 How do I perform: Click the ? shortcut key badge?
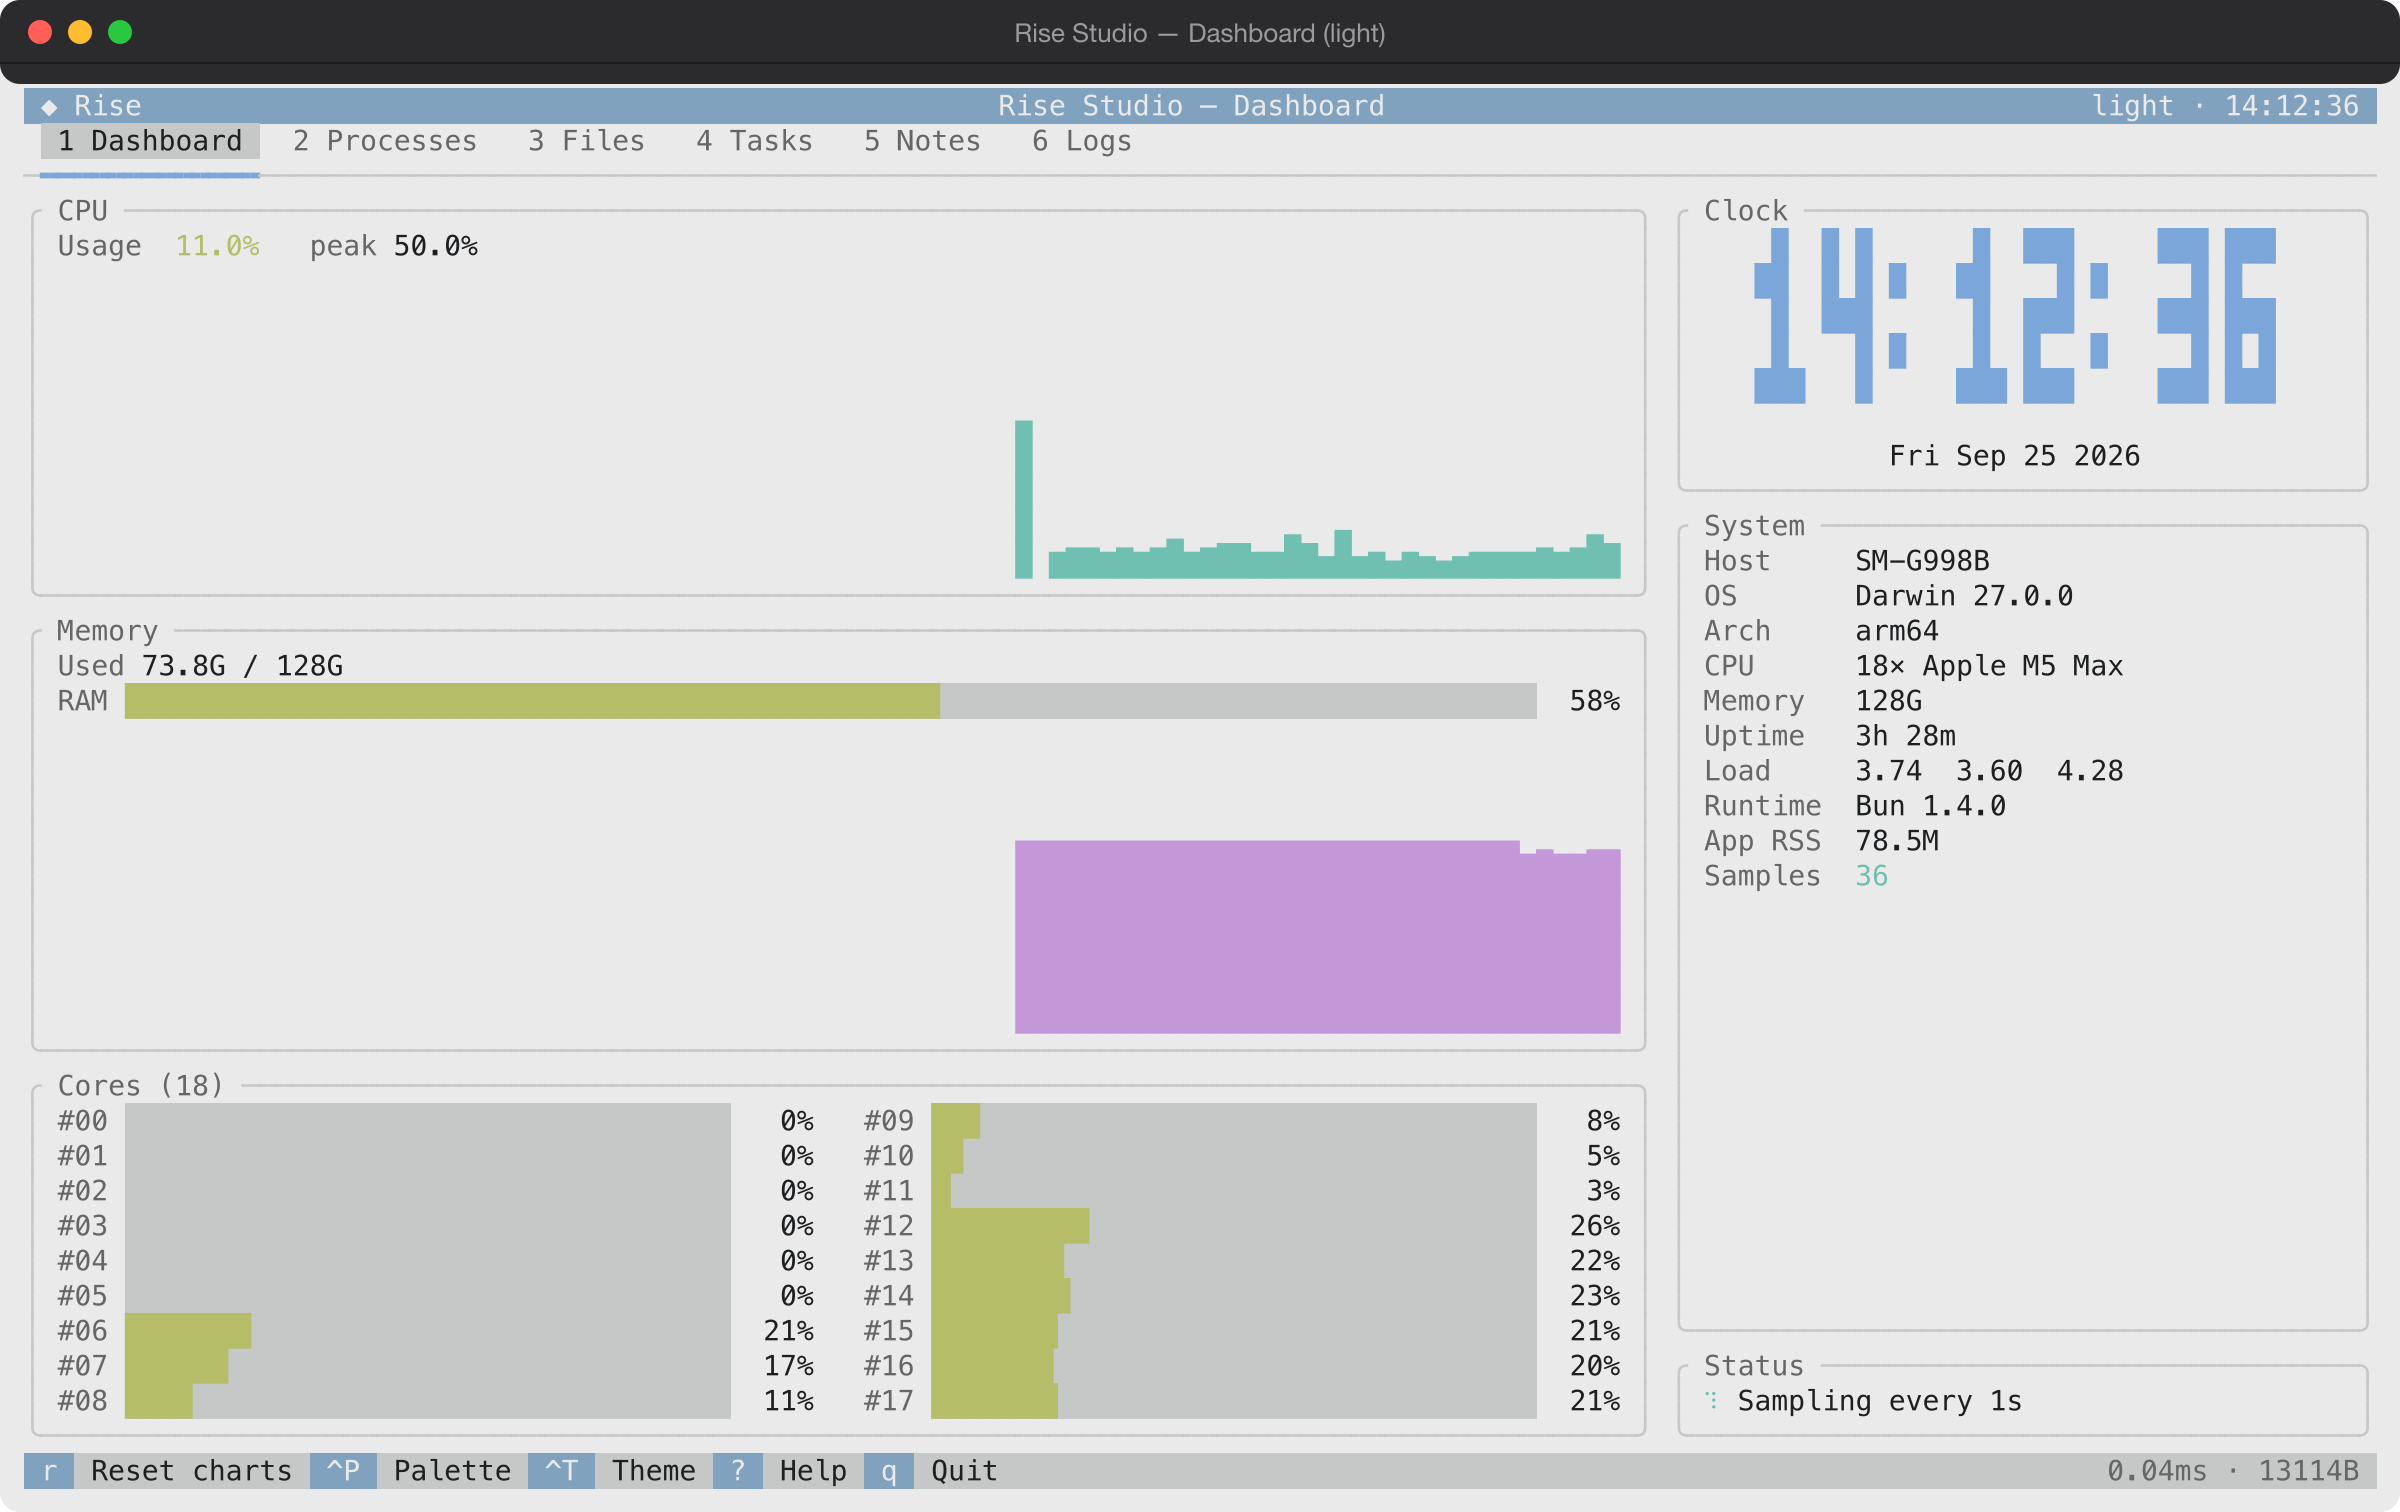point(738,1471)
